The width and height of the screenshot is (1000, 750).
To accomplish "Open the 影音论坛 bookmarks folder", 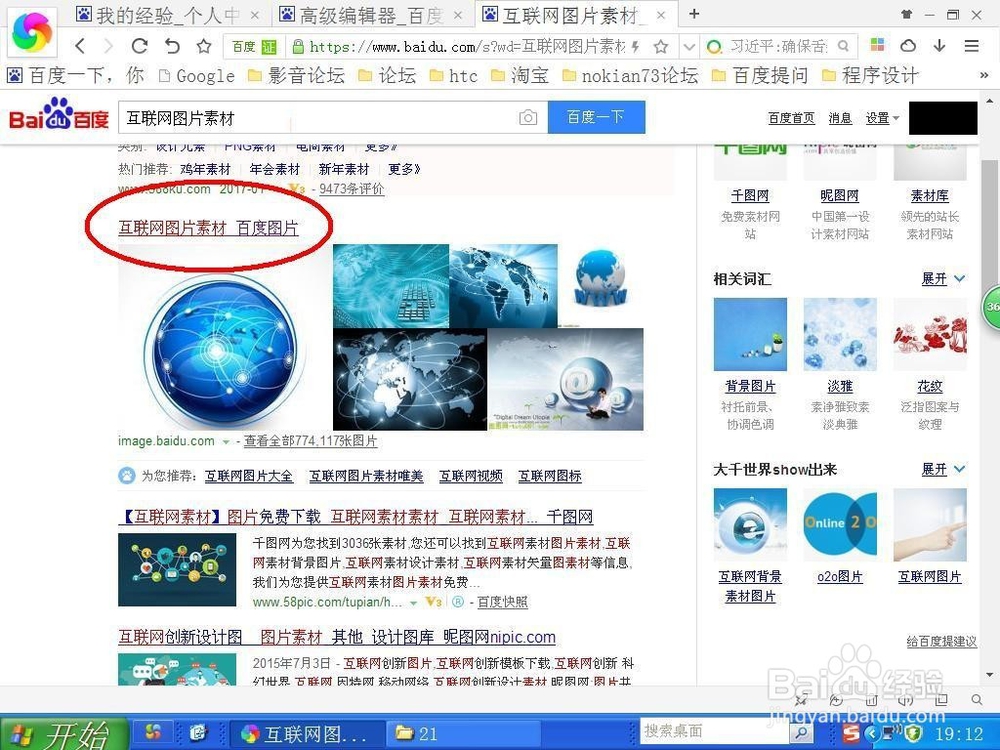I will (x=296, y=75).
